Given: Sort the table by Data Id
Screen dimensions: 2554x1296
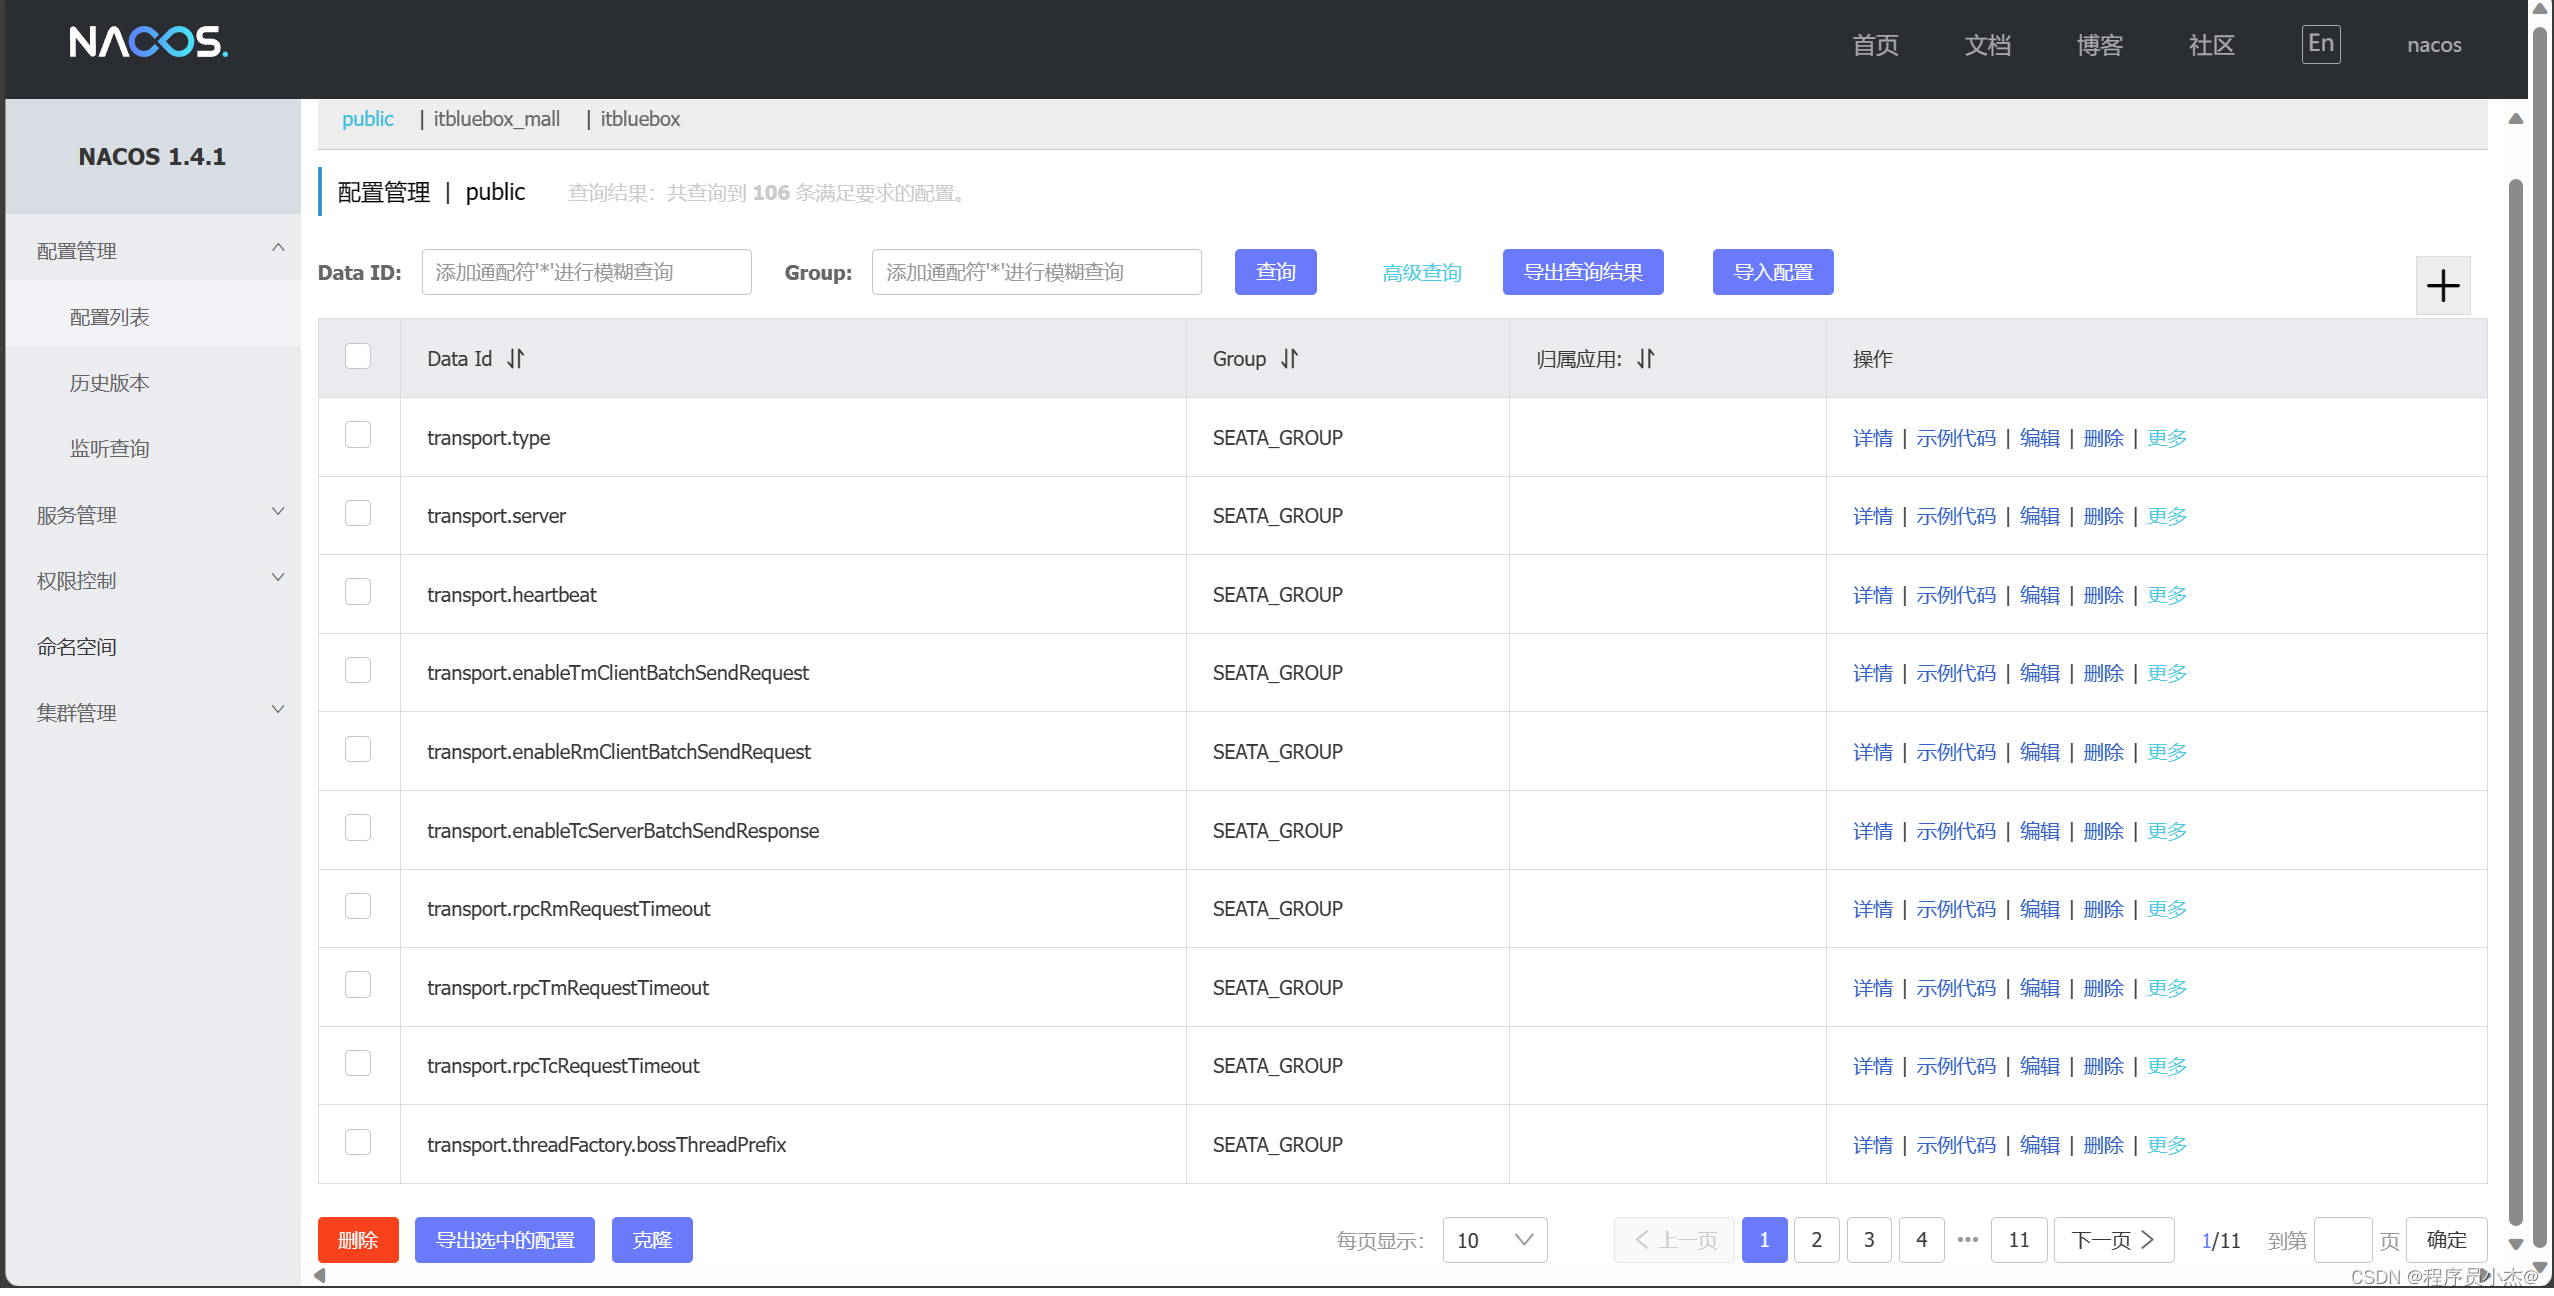Looking at the screenshot, I should (515, 359).
